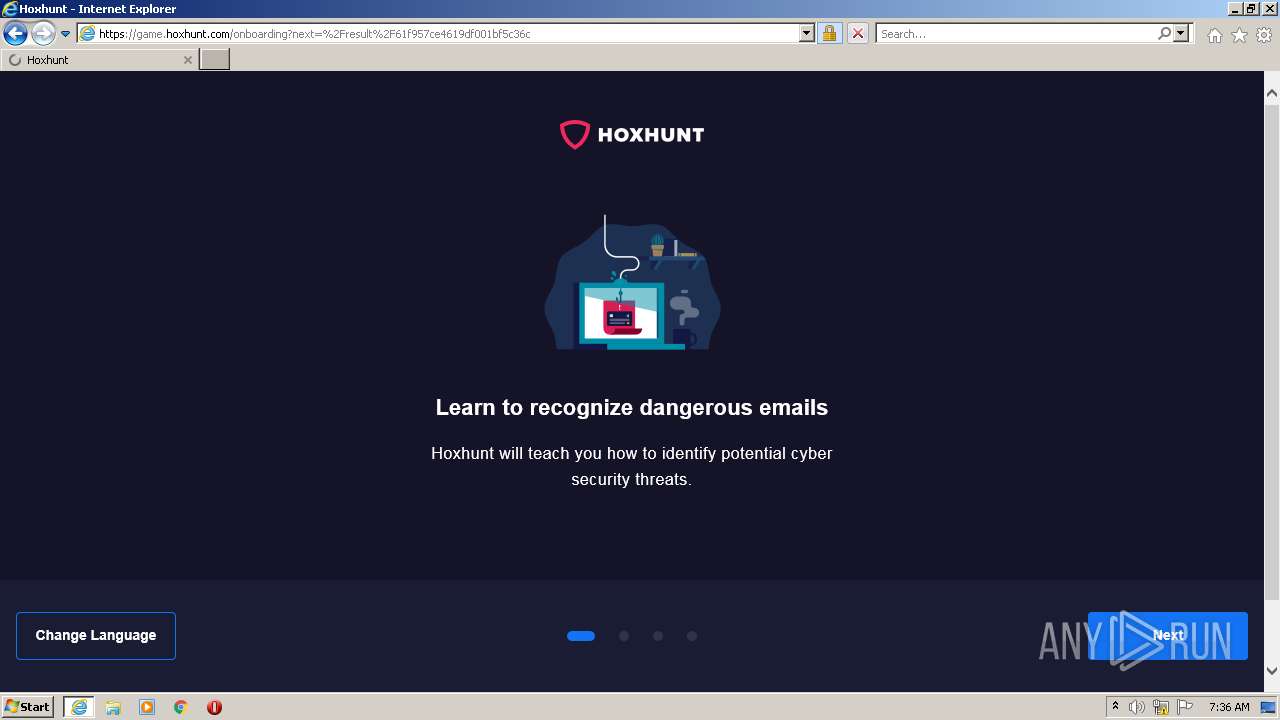This screenshot has height=720, width=1280.
Task: Click the Internet Explorer title bar icon
Action: click(x=10, y=9)
